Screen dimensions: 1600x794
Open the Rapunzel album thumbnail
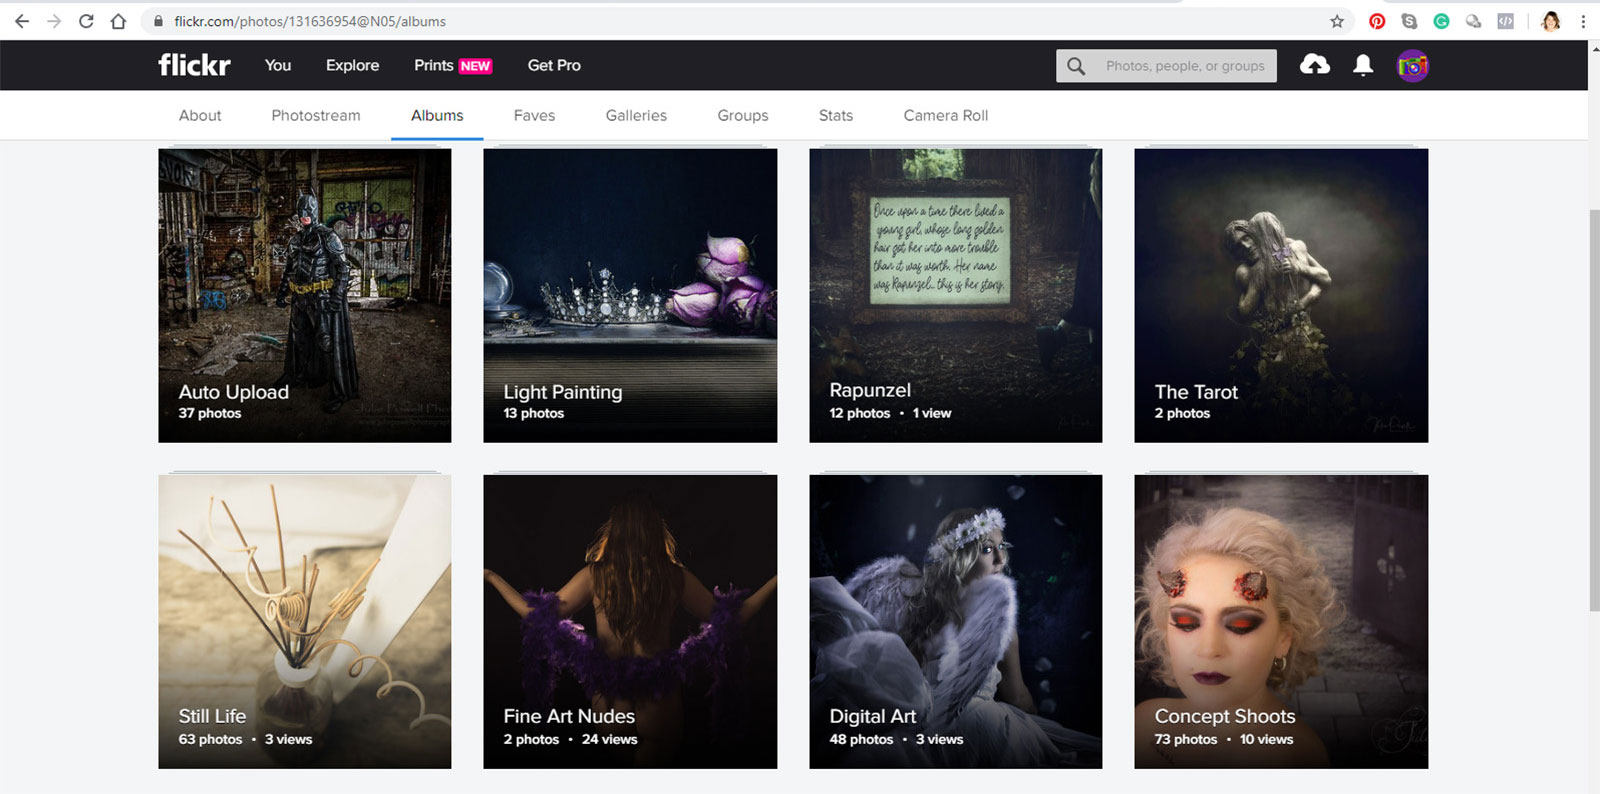point(955,295)
